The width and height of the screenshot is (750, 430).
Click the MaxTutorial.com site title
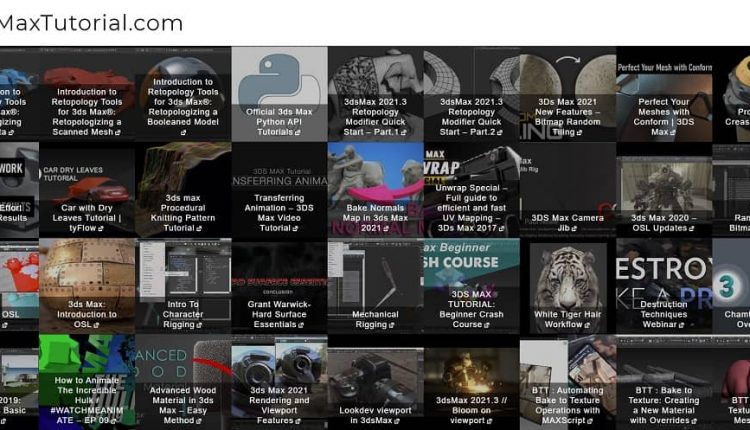[90, 22]
